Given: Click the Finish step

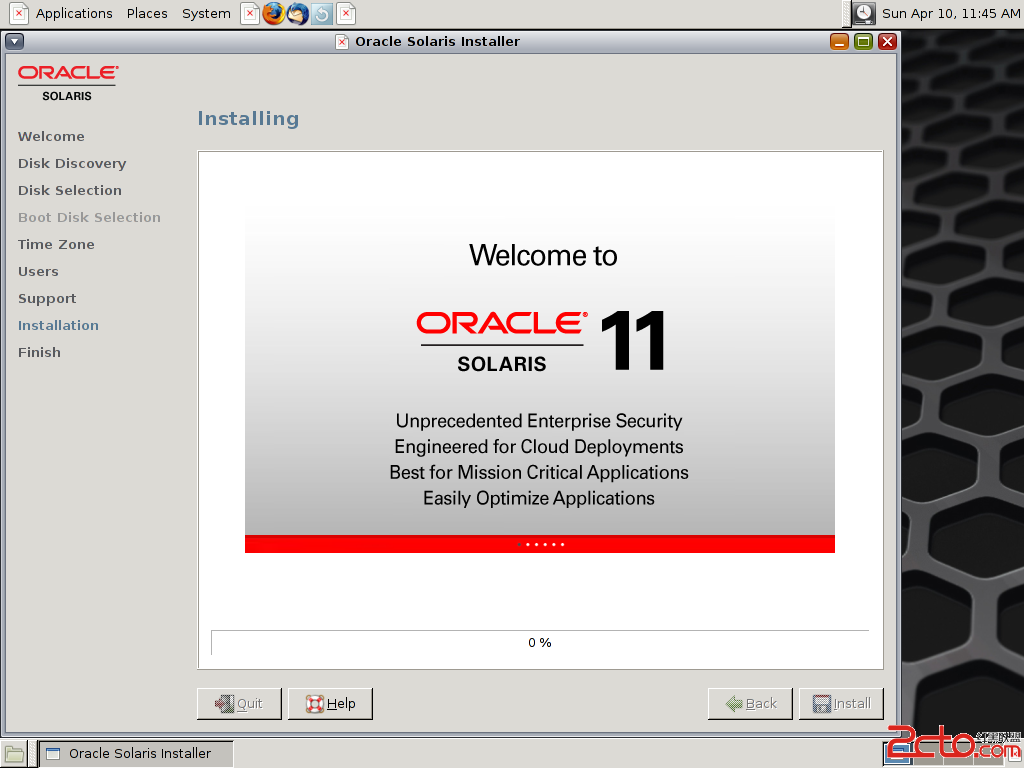Looking at the screenshot, I should click(x=39, y=353).
